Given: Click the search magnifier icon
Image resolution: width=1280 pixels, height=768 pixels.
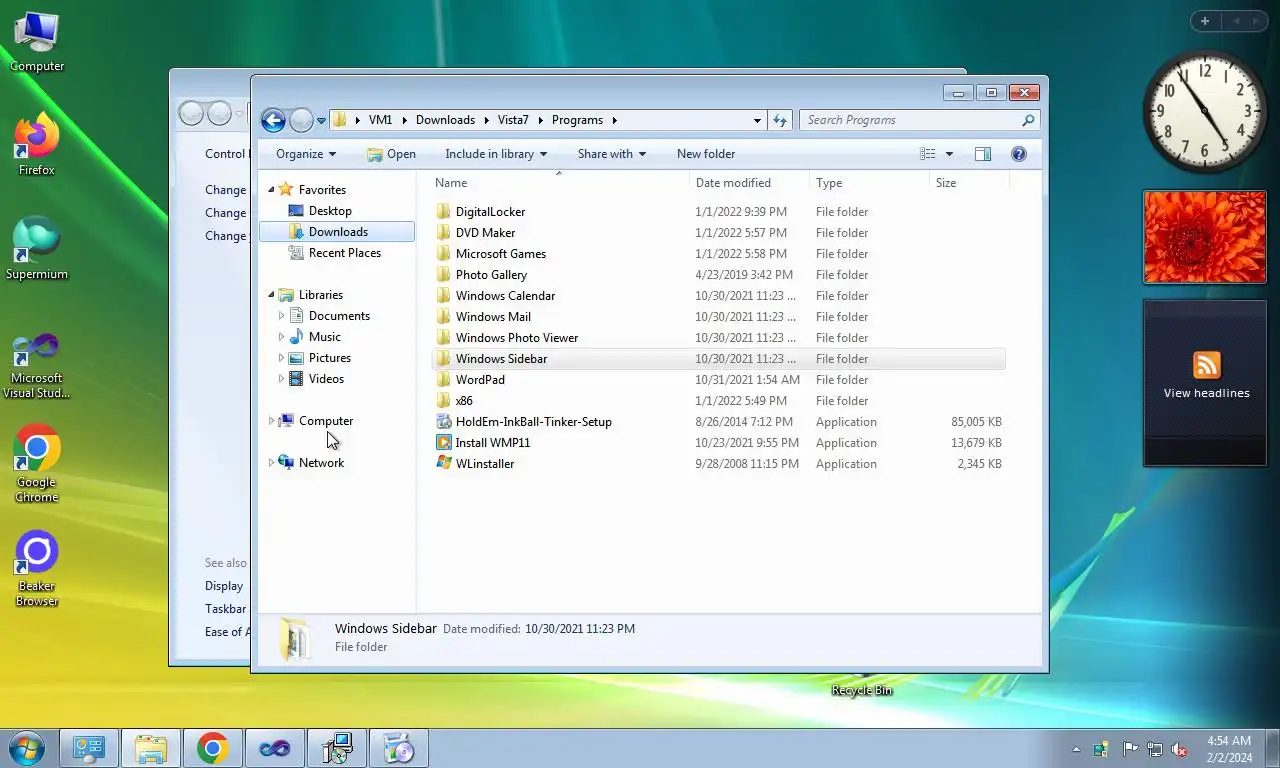Looking at the screenshot, I should 1028,120.
